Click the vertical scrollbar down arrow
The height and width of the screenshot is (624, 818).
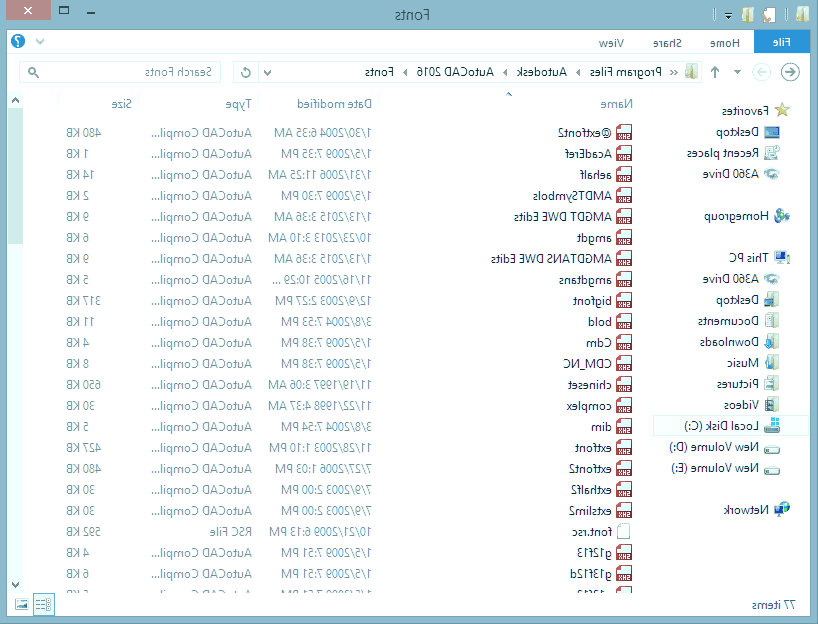point(15,585)
